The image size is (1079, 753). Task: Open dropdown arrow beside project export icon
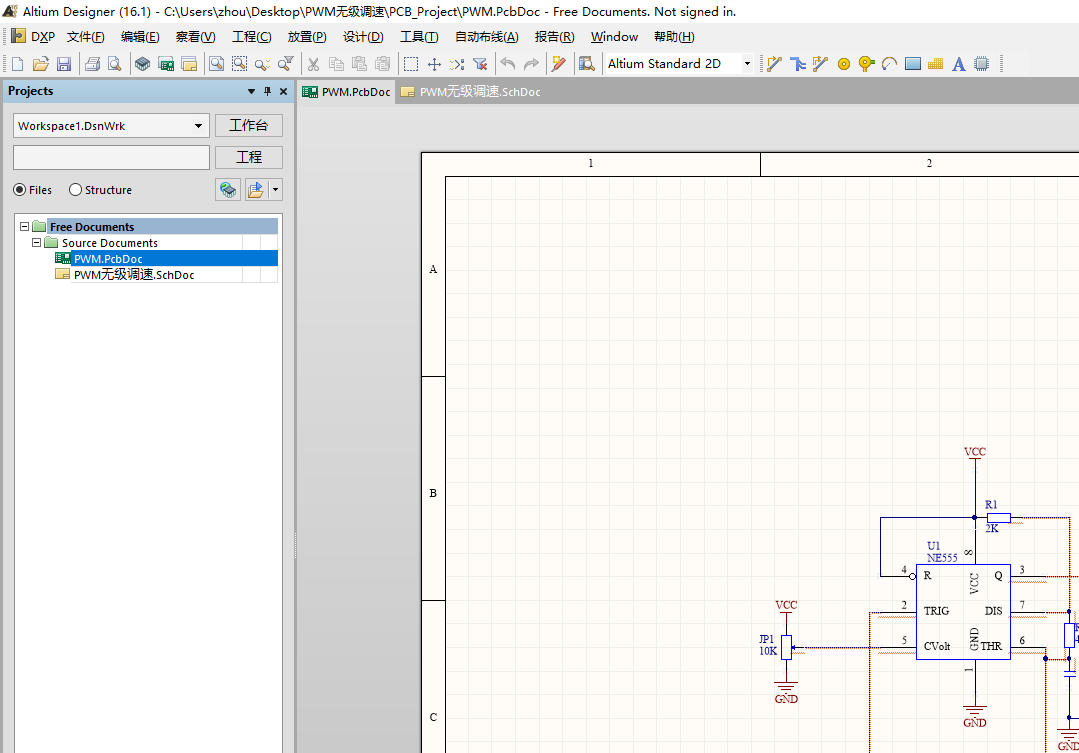point(276,189)
